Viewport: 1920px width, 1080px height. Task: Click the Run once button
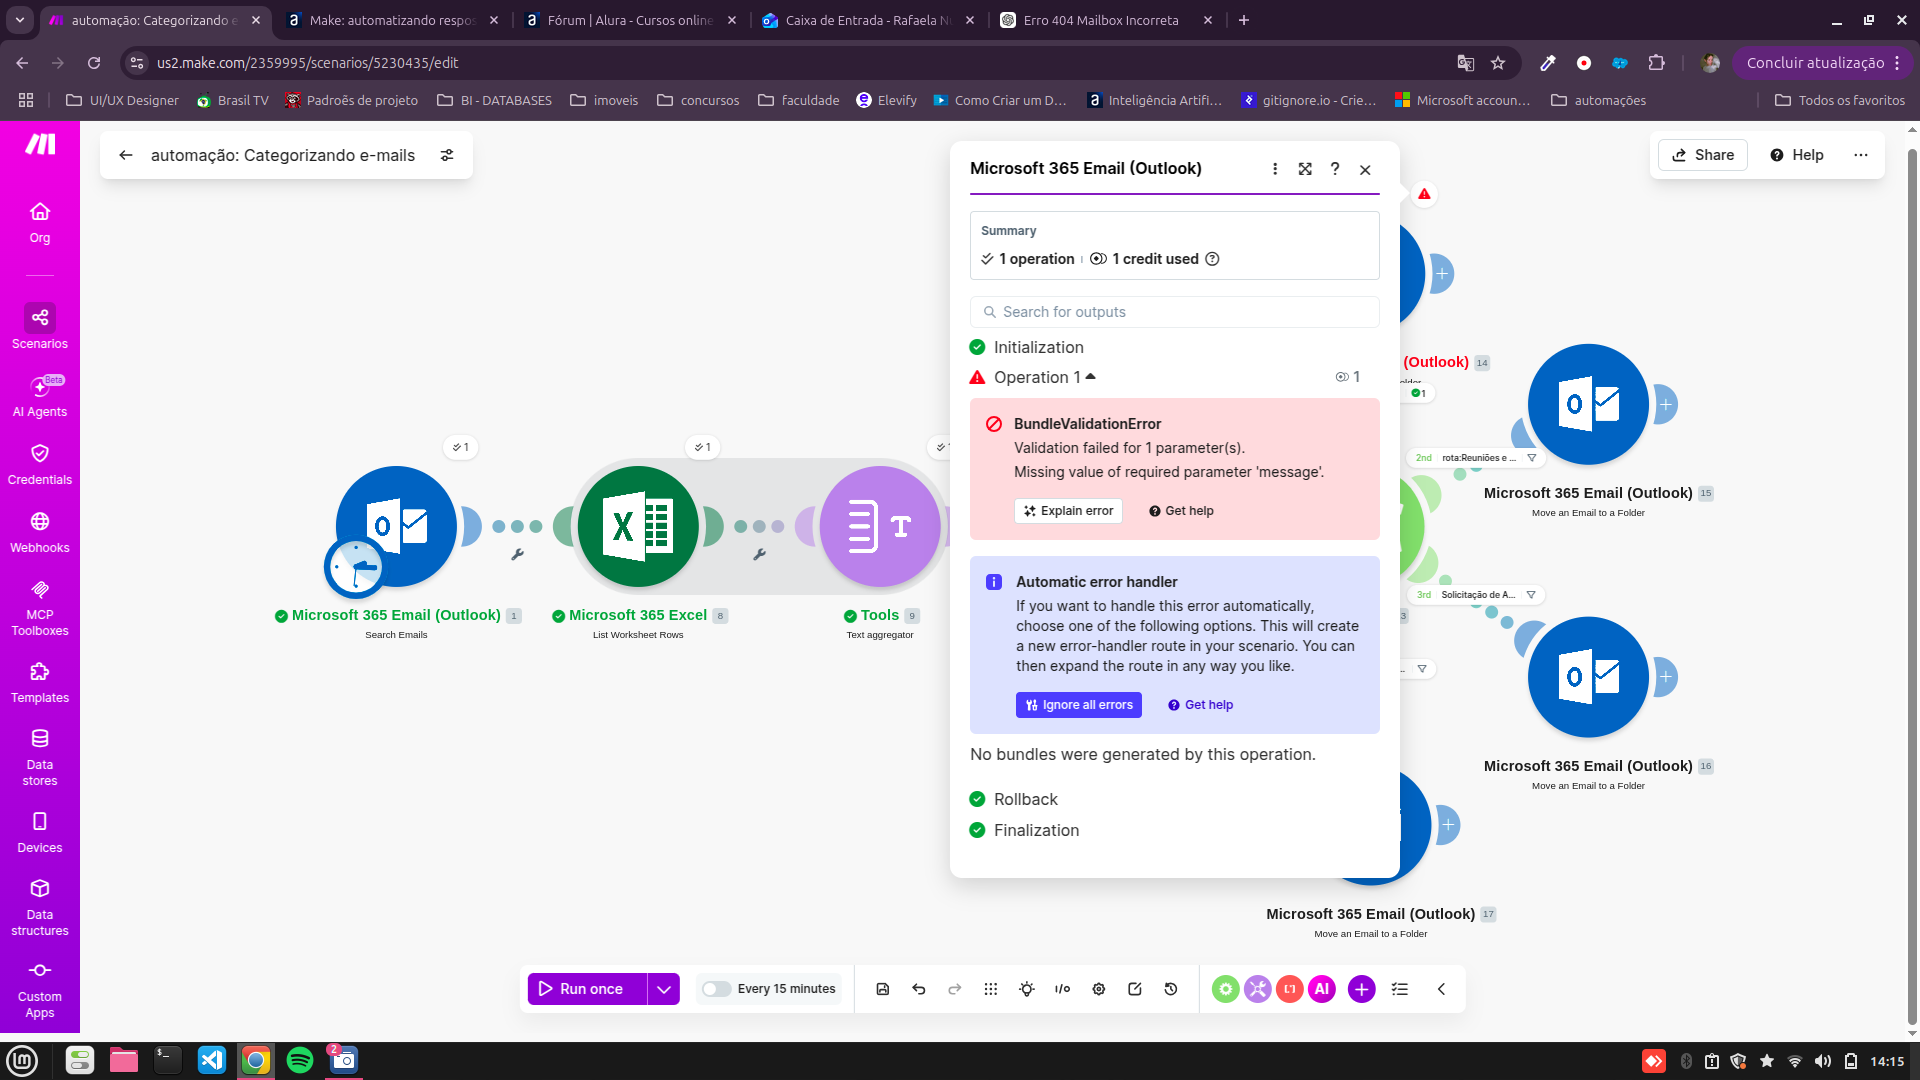tap(587, 989)
